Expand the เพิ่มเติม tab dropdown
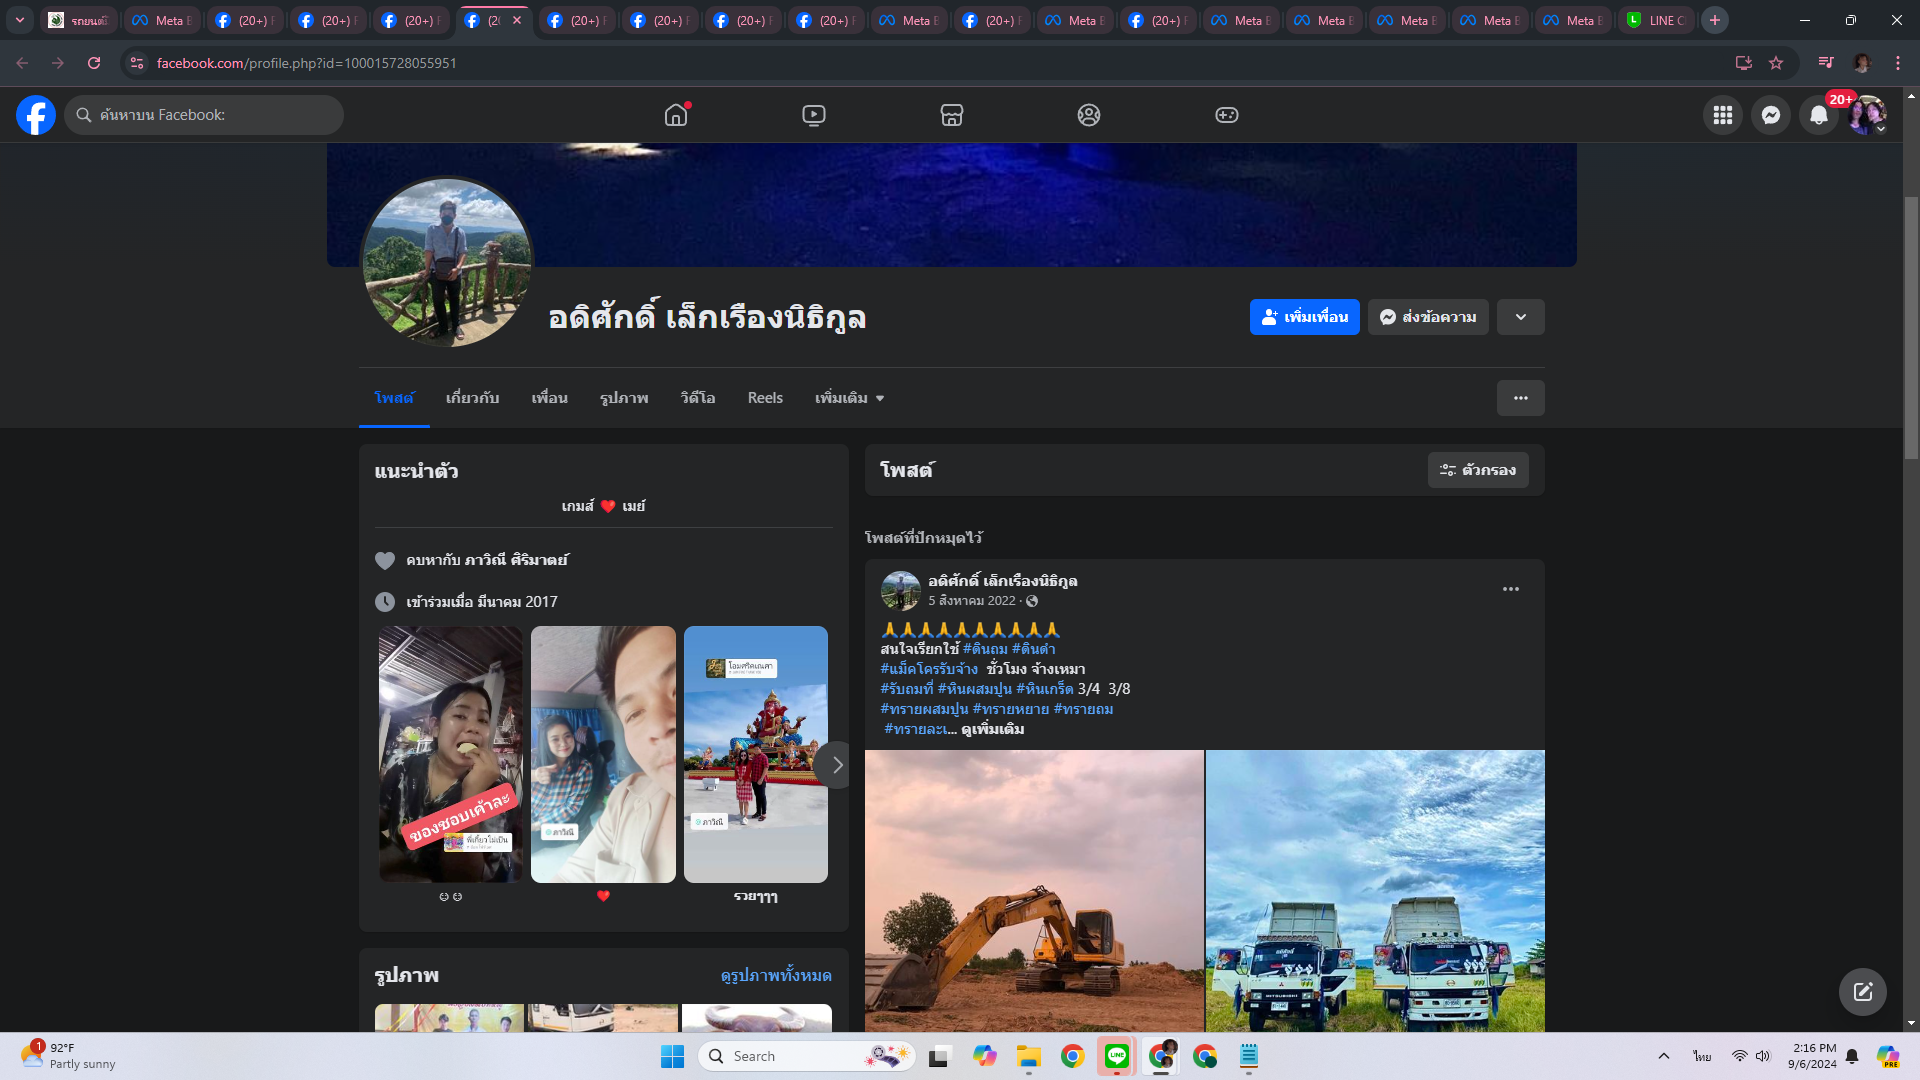1920x1080 pixels. coord(849,398)
